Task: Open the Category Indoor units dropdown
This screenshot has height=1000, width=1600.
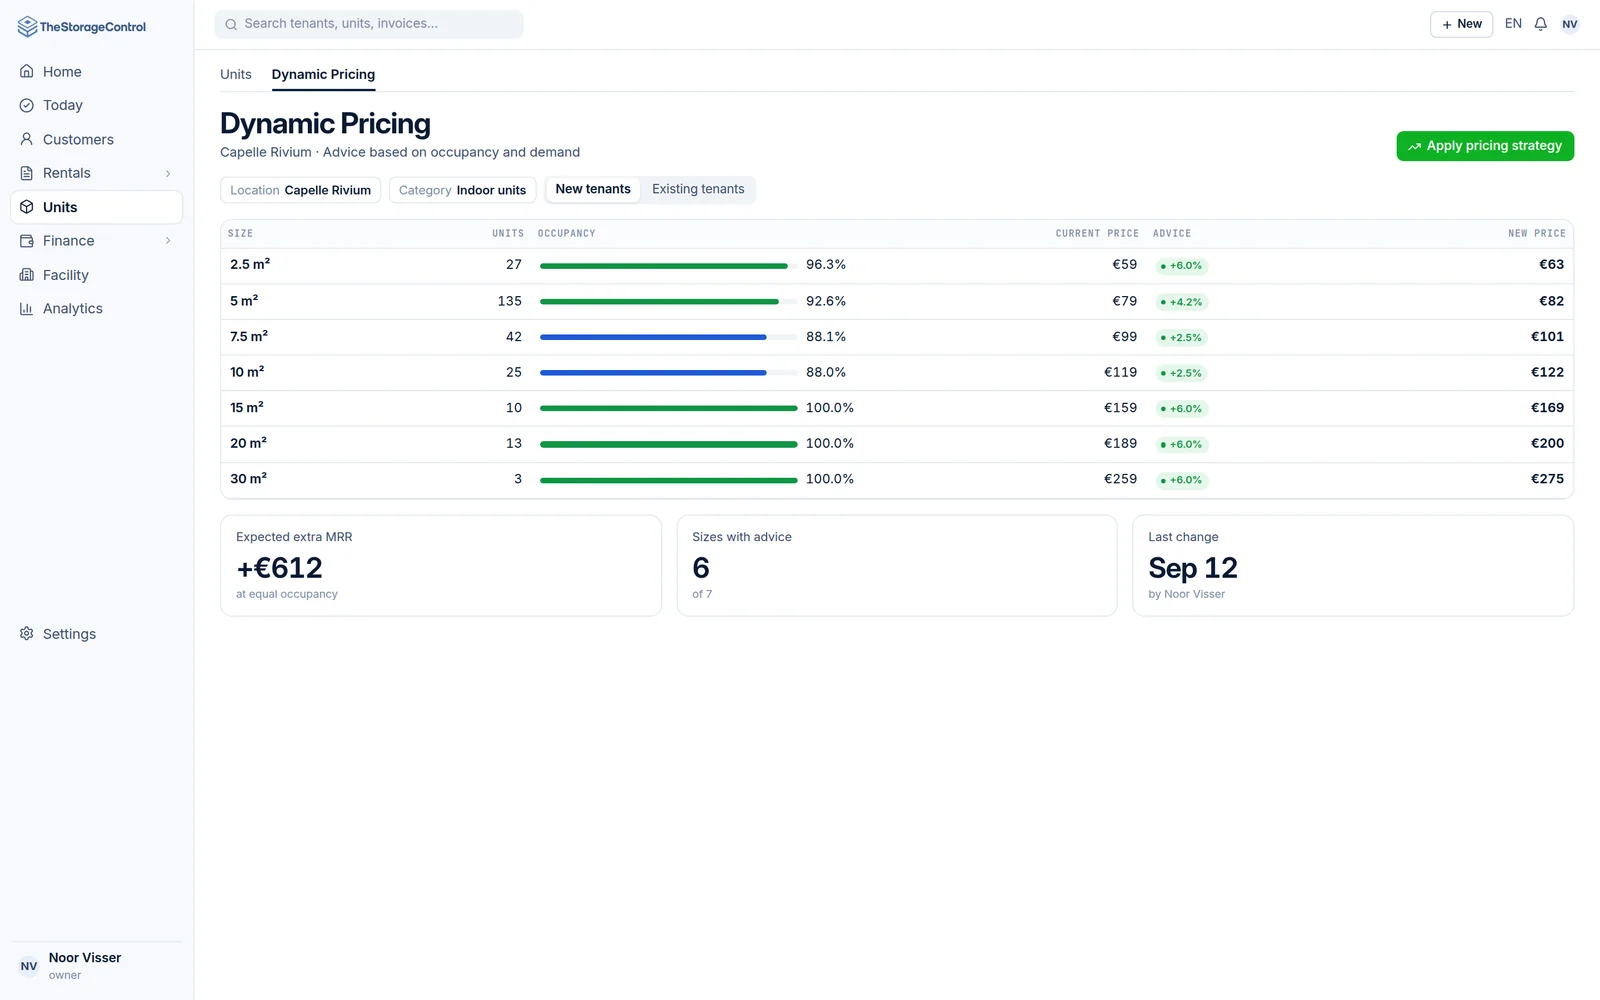Action: pos(462,190)
